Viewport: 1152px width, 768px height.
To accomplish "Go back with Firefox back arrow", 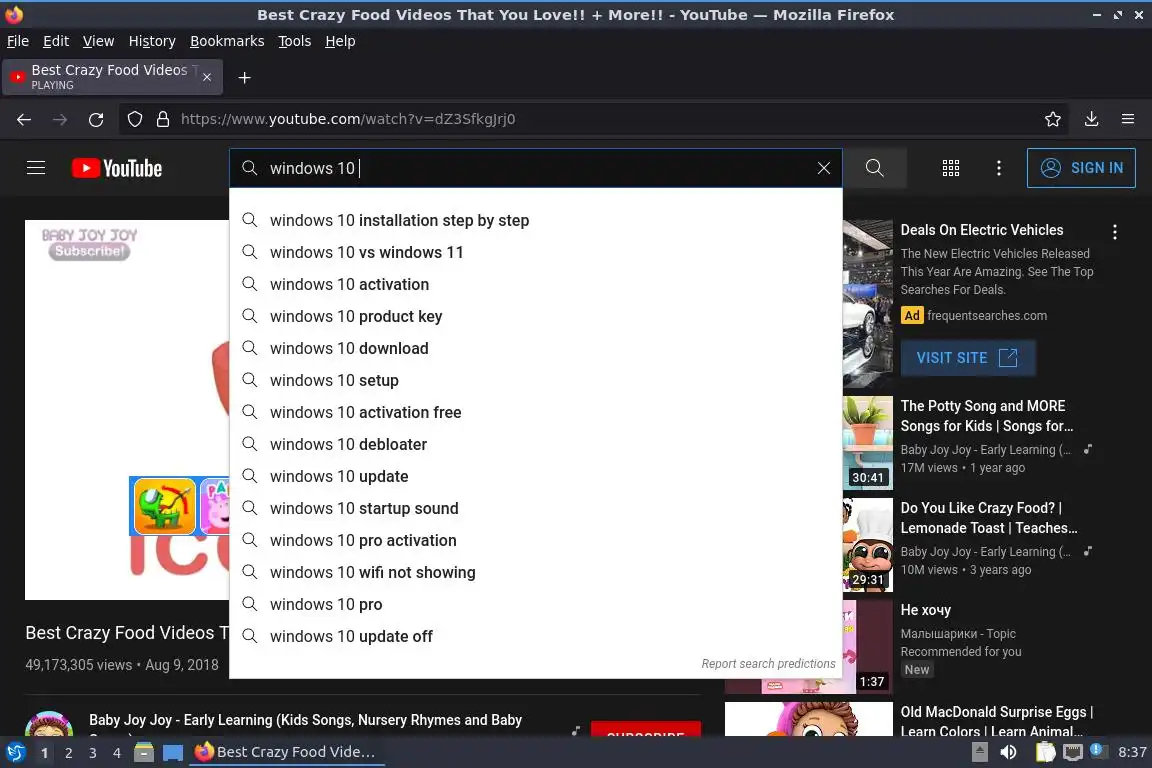I will point(24,119).
